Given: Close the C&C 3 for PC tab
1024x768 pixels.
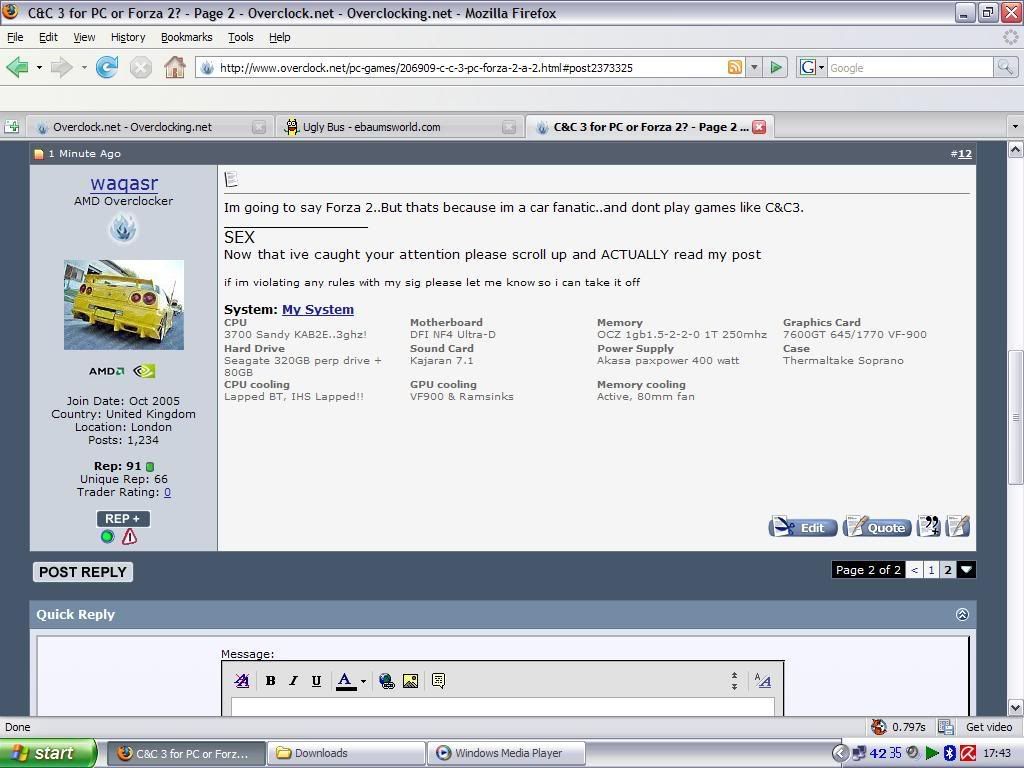Looking at the screenshot, I should pos(759,127).
